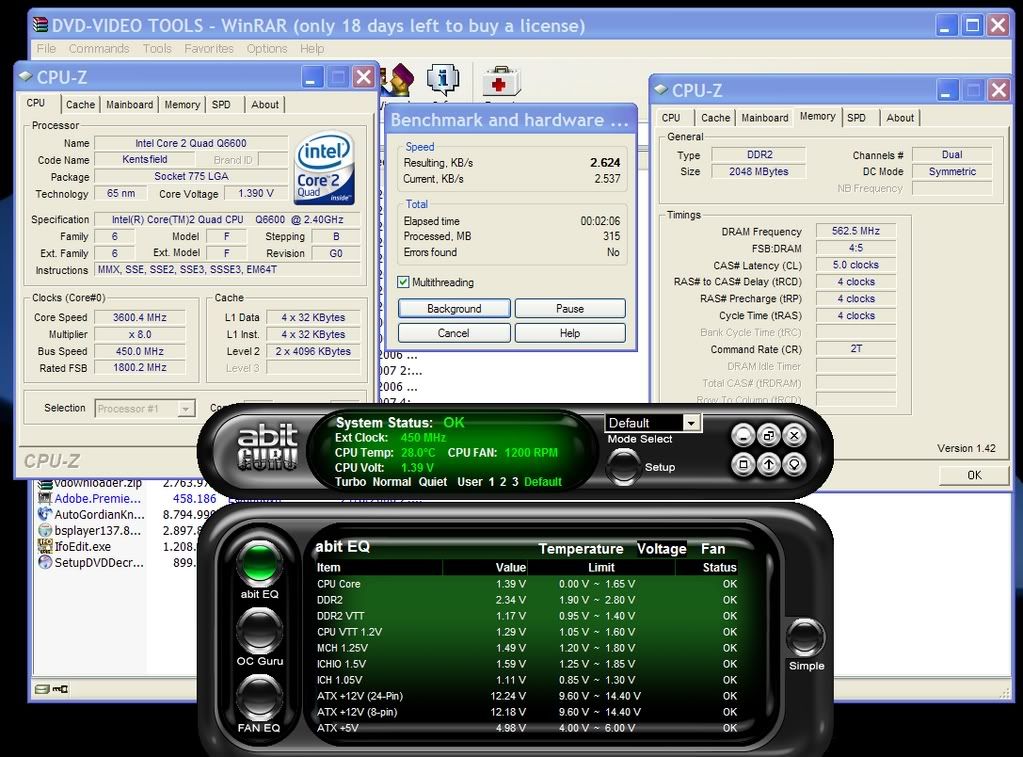Viewport: 1023px width, 757px height.
Task: Select the bsplayer137.8... file icon
Action: point(45,530)
